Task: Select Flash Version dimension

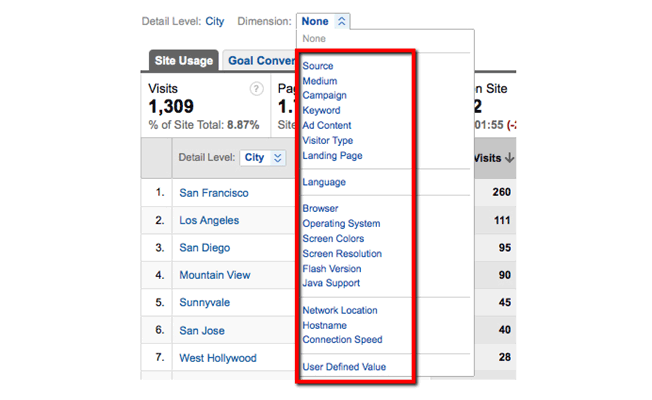Action: [331, 269]
